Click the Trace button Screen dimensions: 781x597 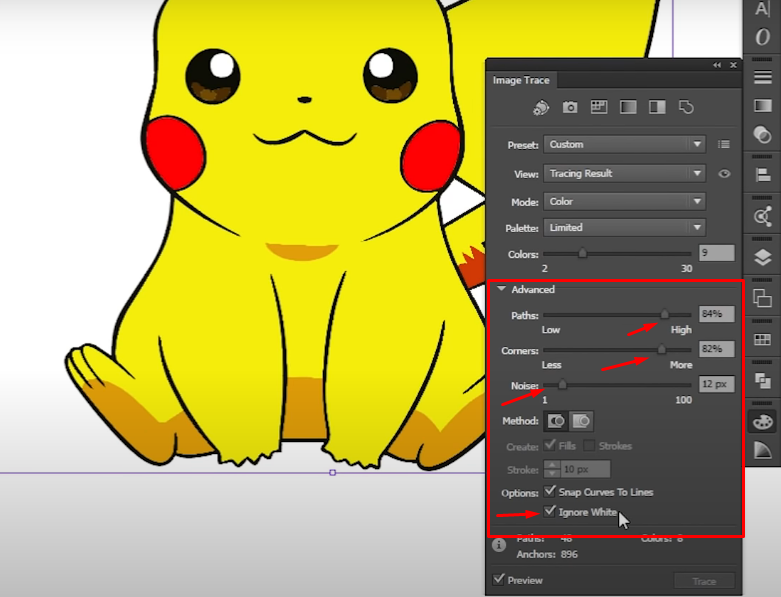point(704,581)
